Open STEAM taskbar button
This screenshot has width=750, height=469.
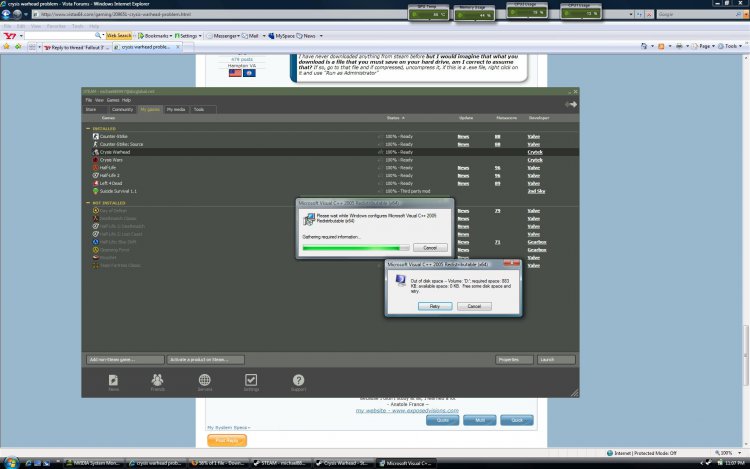(281, 463)
